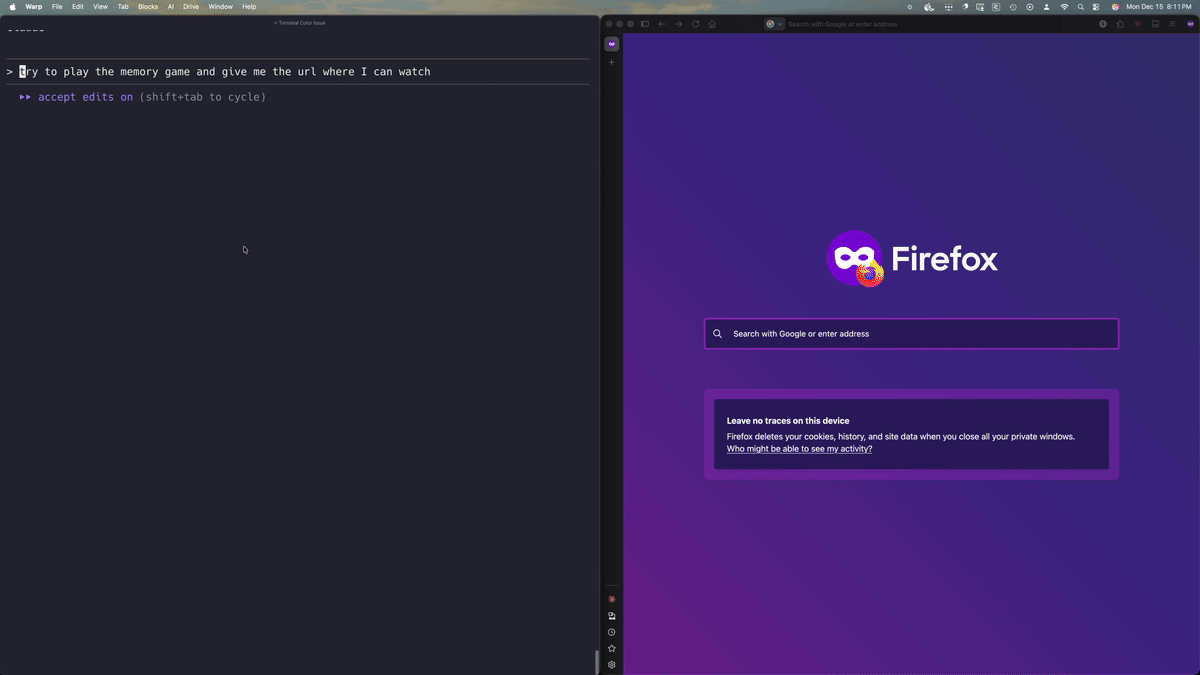Select the private tab in Firefox vertical tab strip

tap(612, 44)
